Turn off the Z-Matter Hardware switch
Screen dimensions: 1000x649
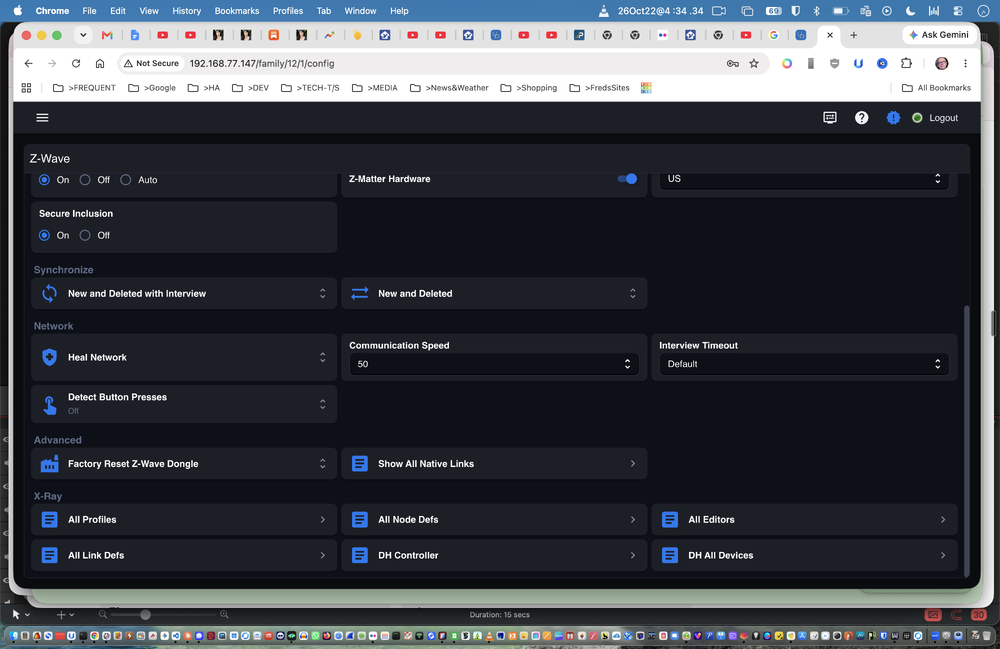(628, 179)
